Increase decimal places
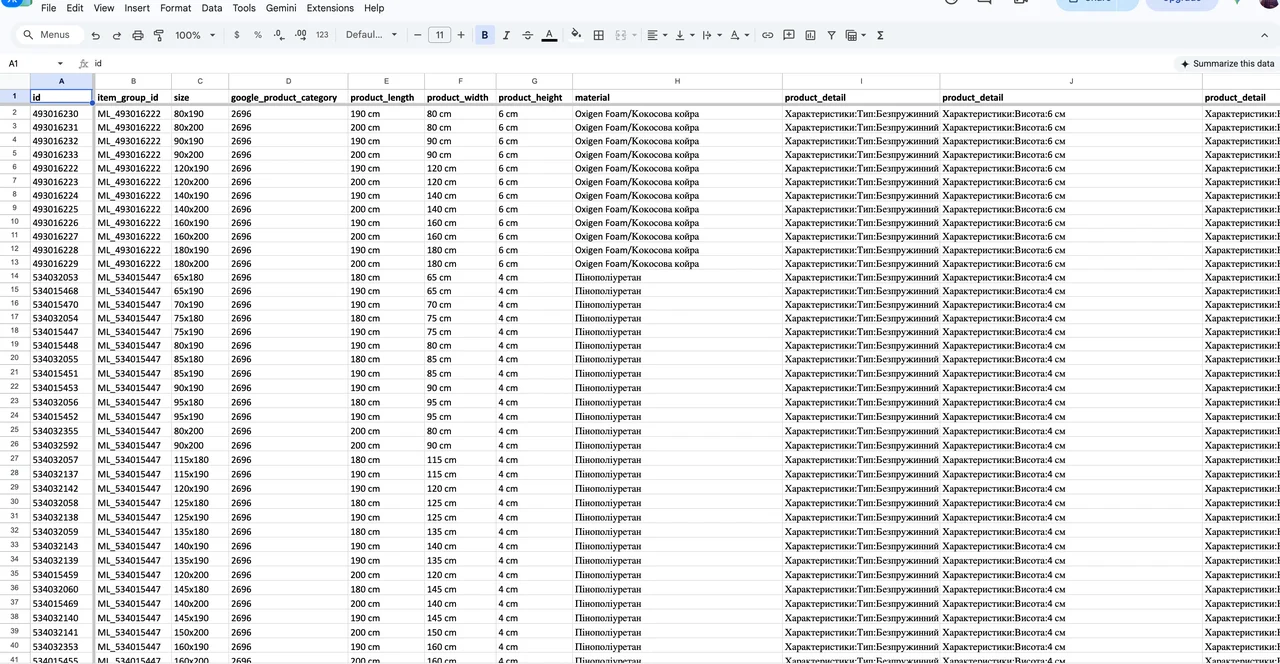 click(301, 35)
